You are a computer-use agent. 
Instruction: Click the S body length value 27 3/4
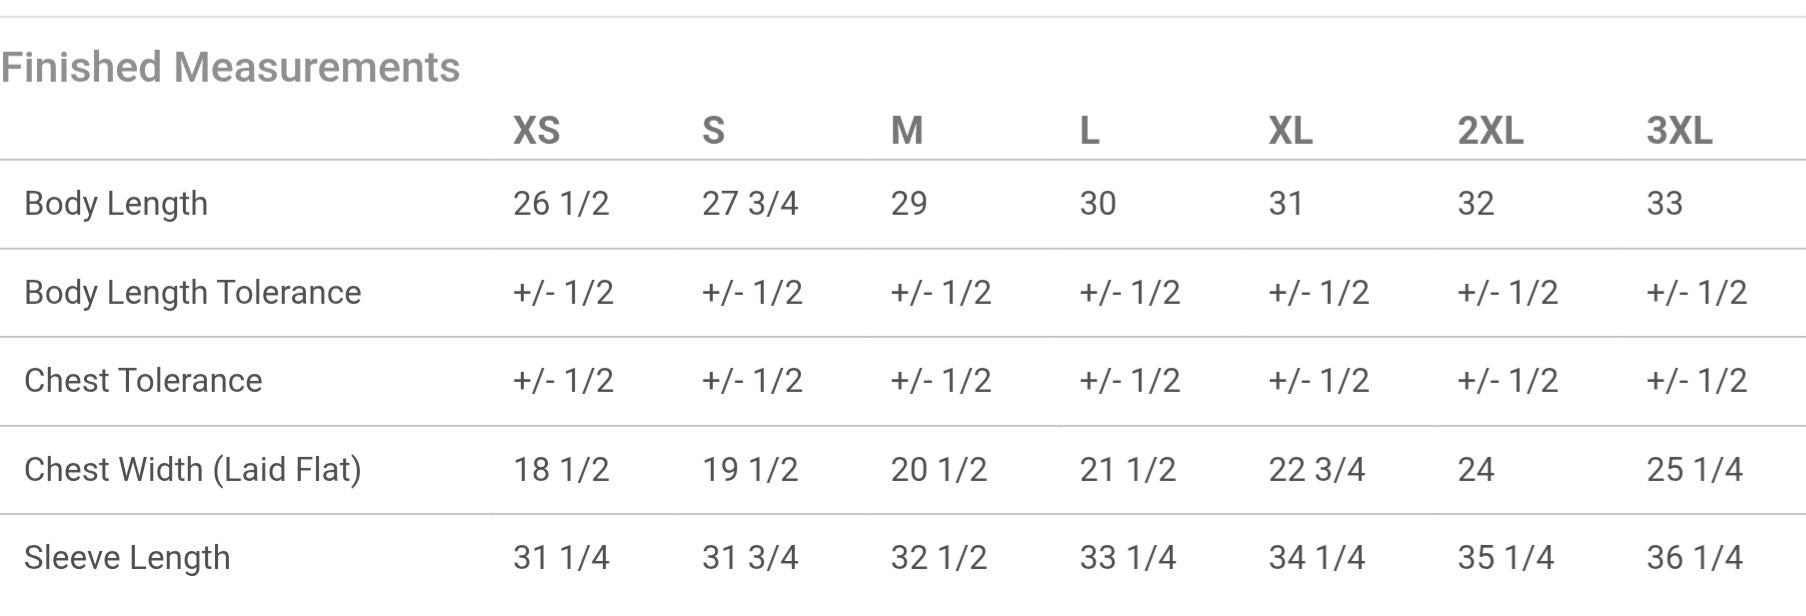(750, 203)
